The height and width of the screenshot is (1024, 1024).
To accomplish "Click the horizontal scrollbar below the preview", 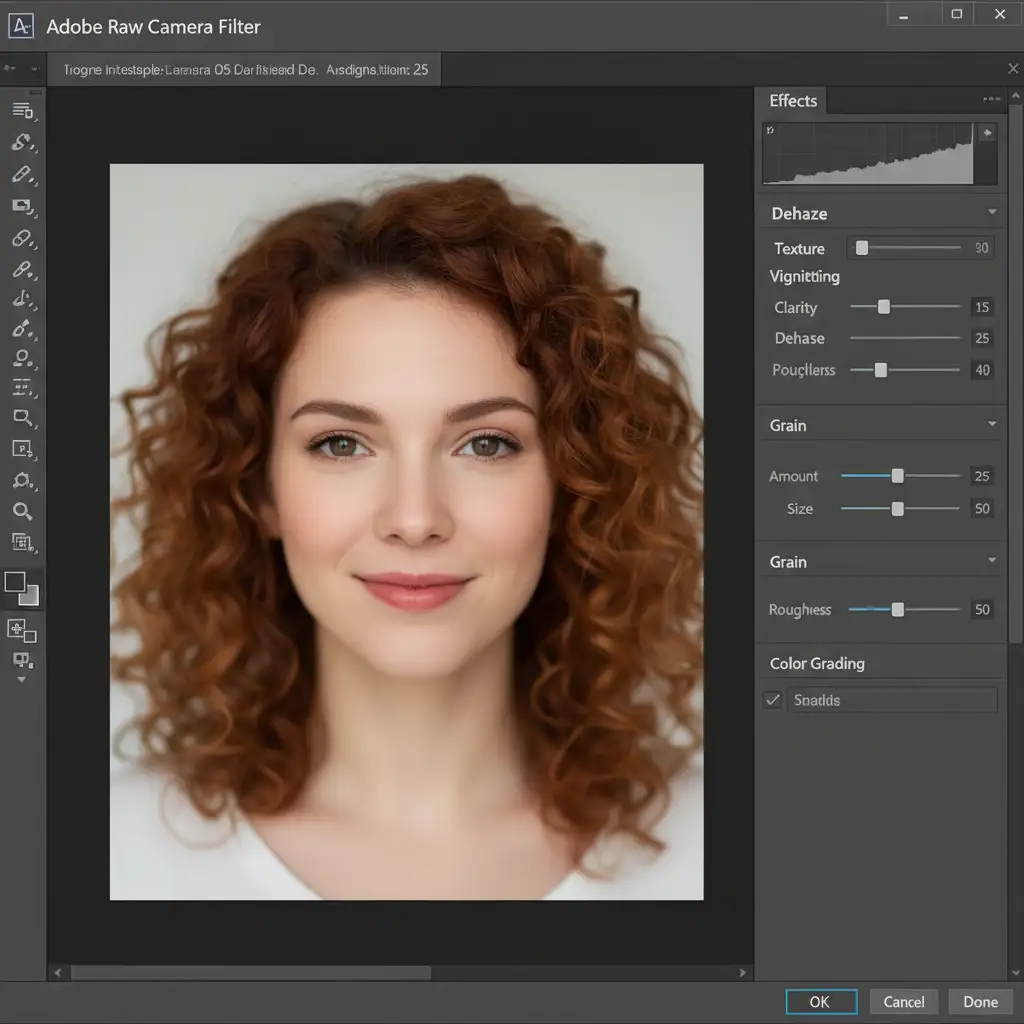I will pyautogui.click(x=250, y=972).
